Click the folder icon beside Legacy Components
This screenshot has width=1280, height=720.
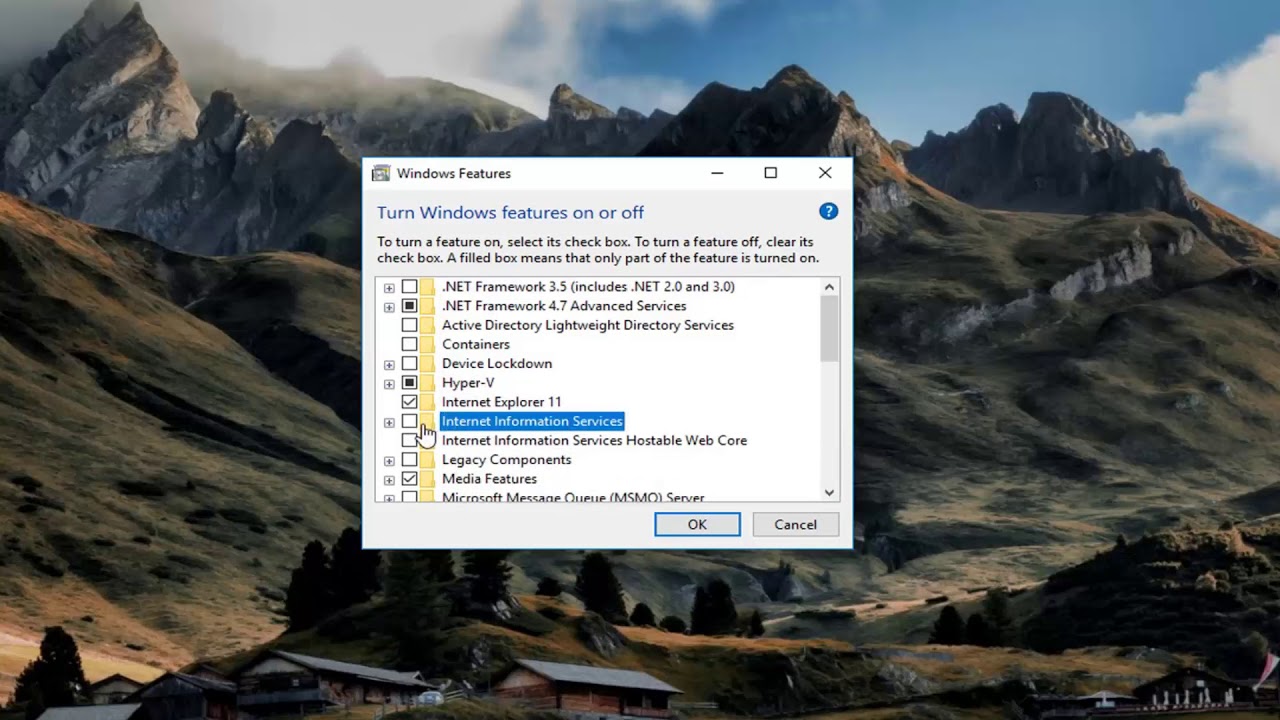[428, 460]
